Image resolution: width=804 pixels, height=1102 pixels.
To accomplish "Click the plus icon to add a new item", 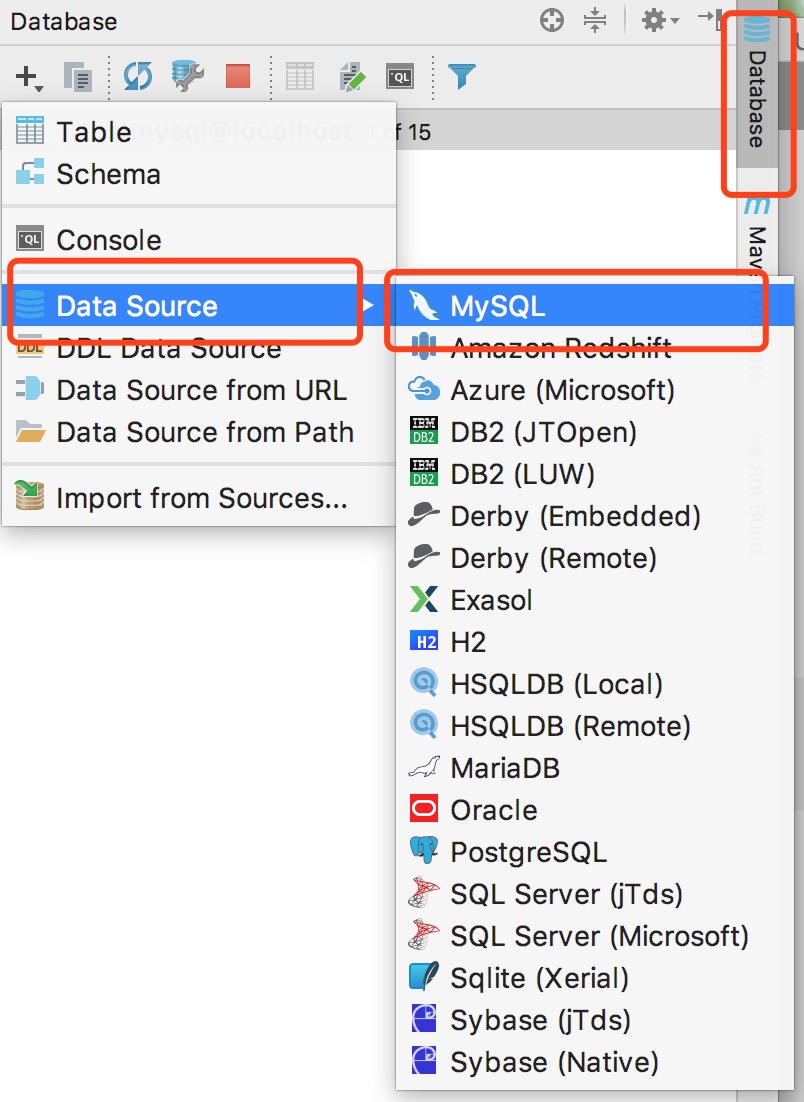I will [x=28, y=77].
